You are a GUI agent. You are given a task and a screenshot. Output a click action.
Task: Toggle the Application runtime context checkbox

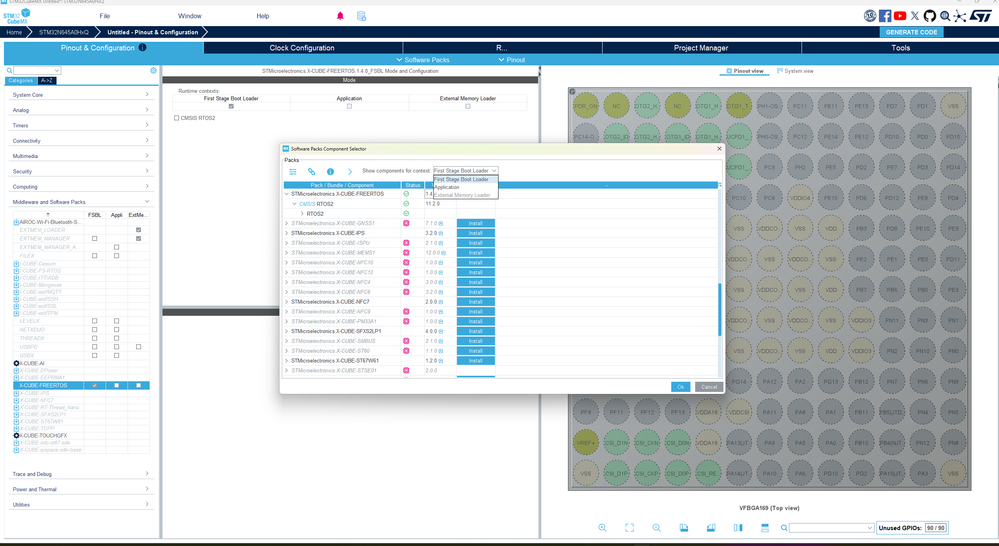point(349,106)
